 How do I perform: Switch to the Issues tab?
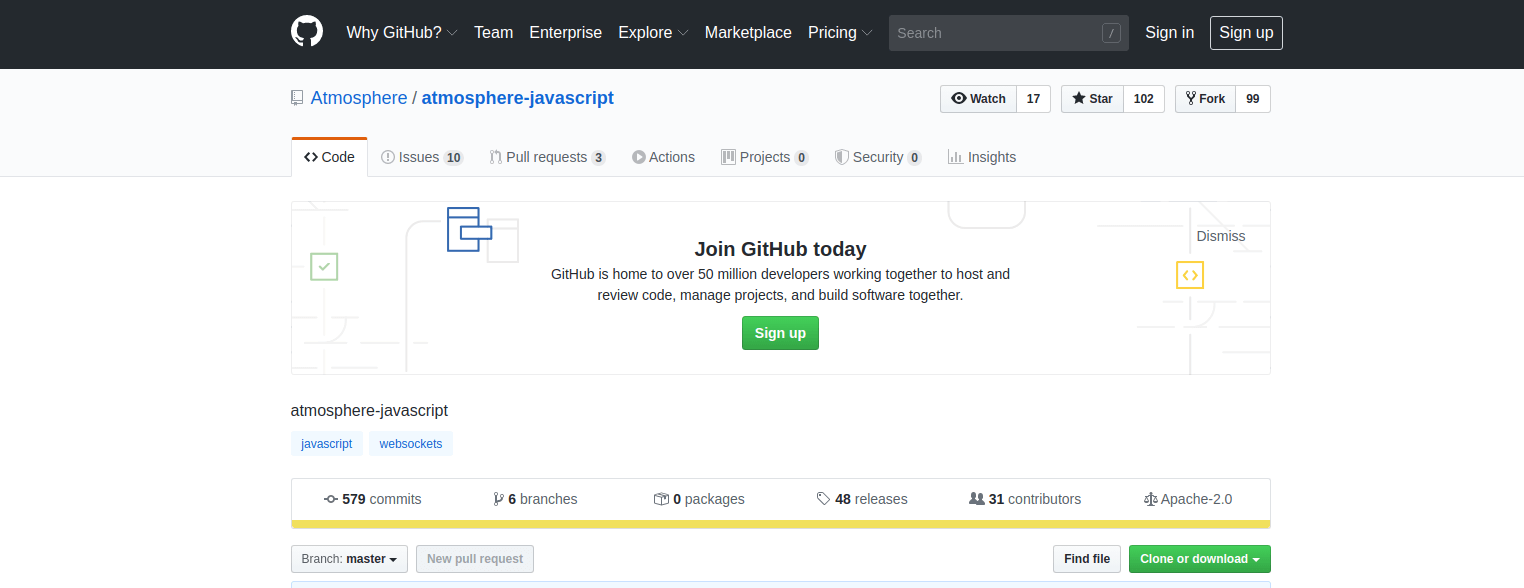[x=422, y=157]
